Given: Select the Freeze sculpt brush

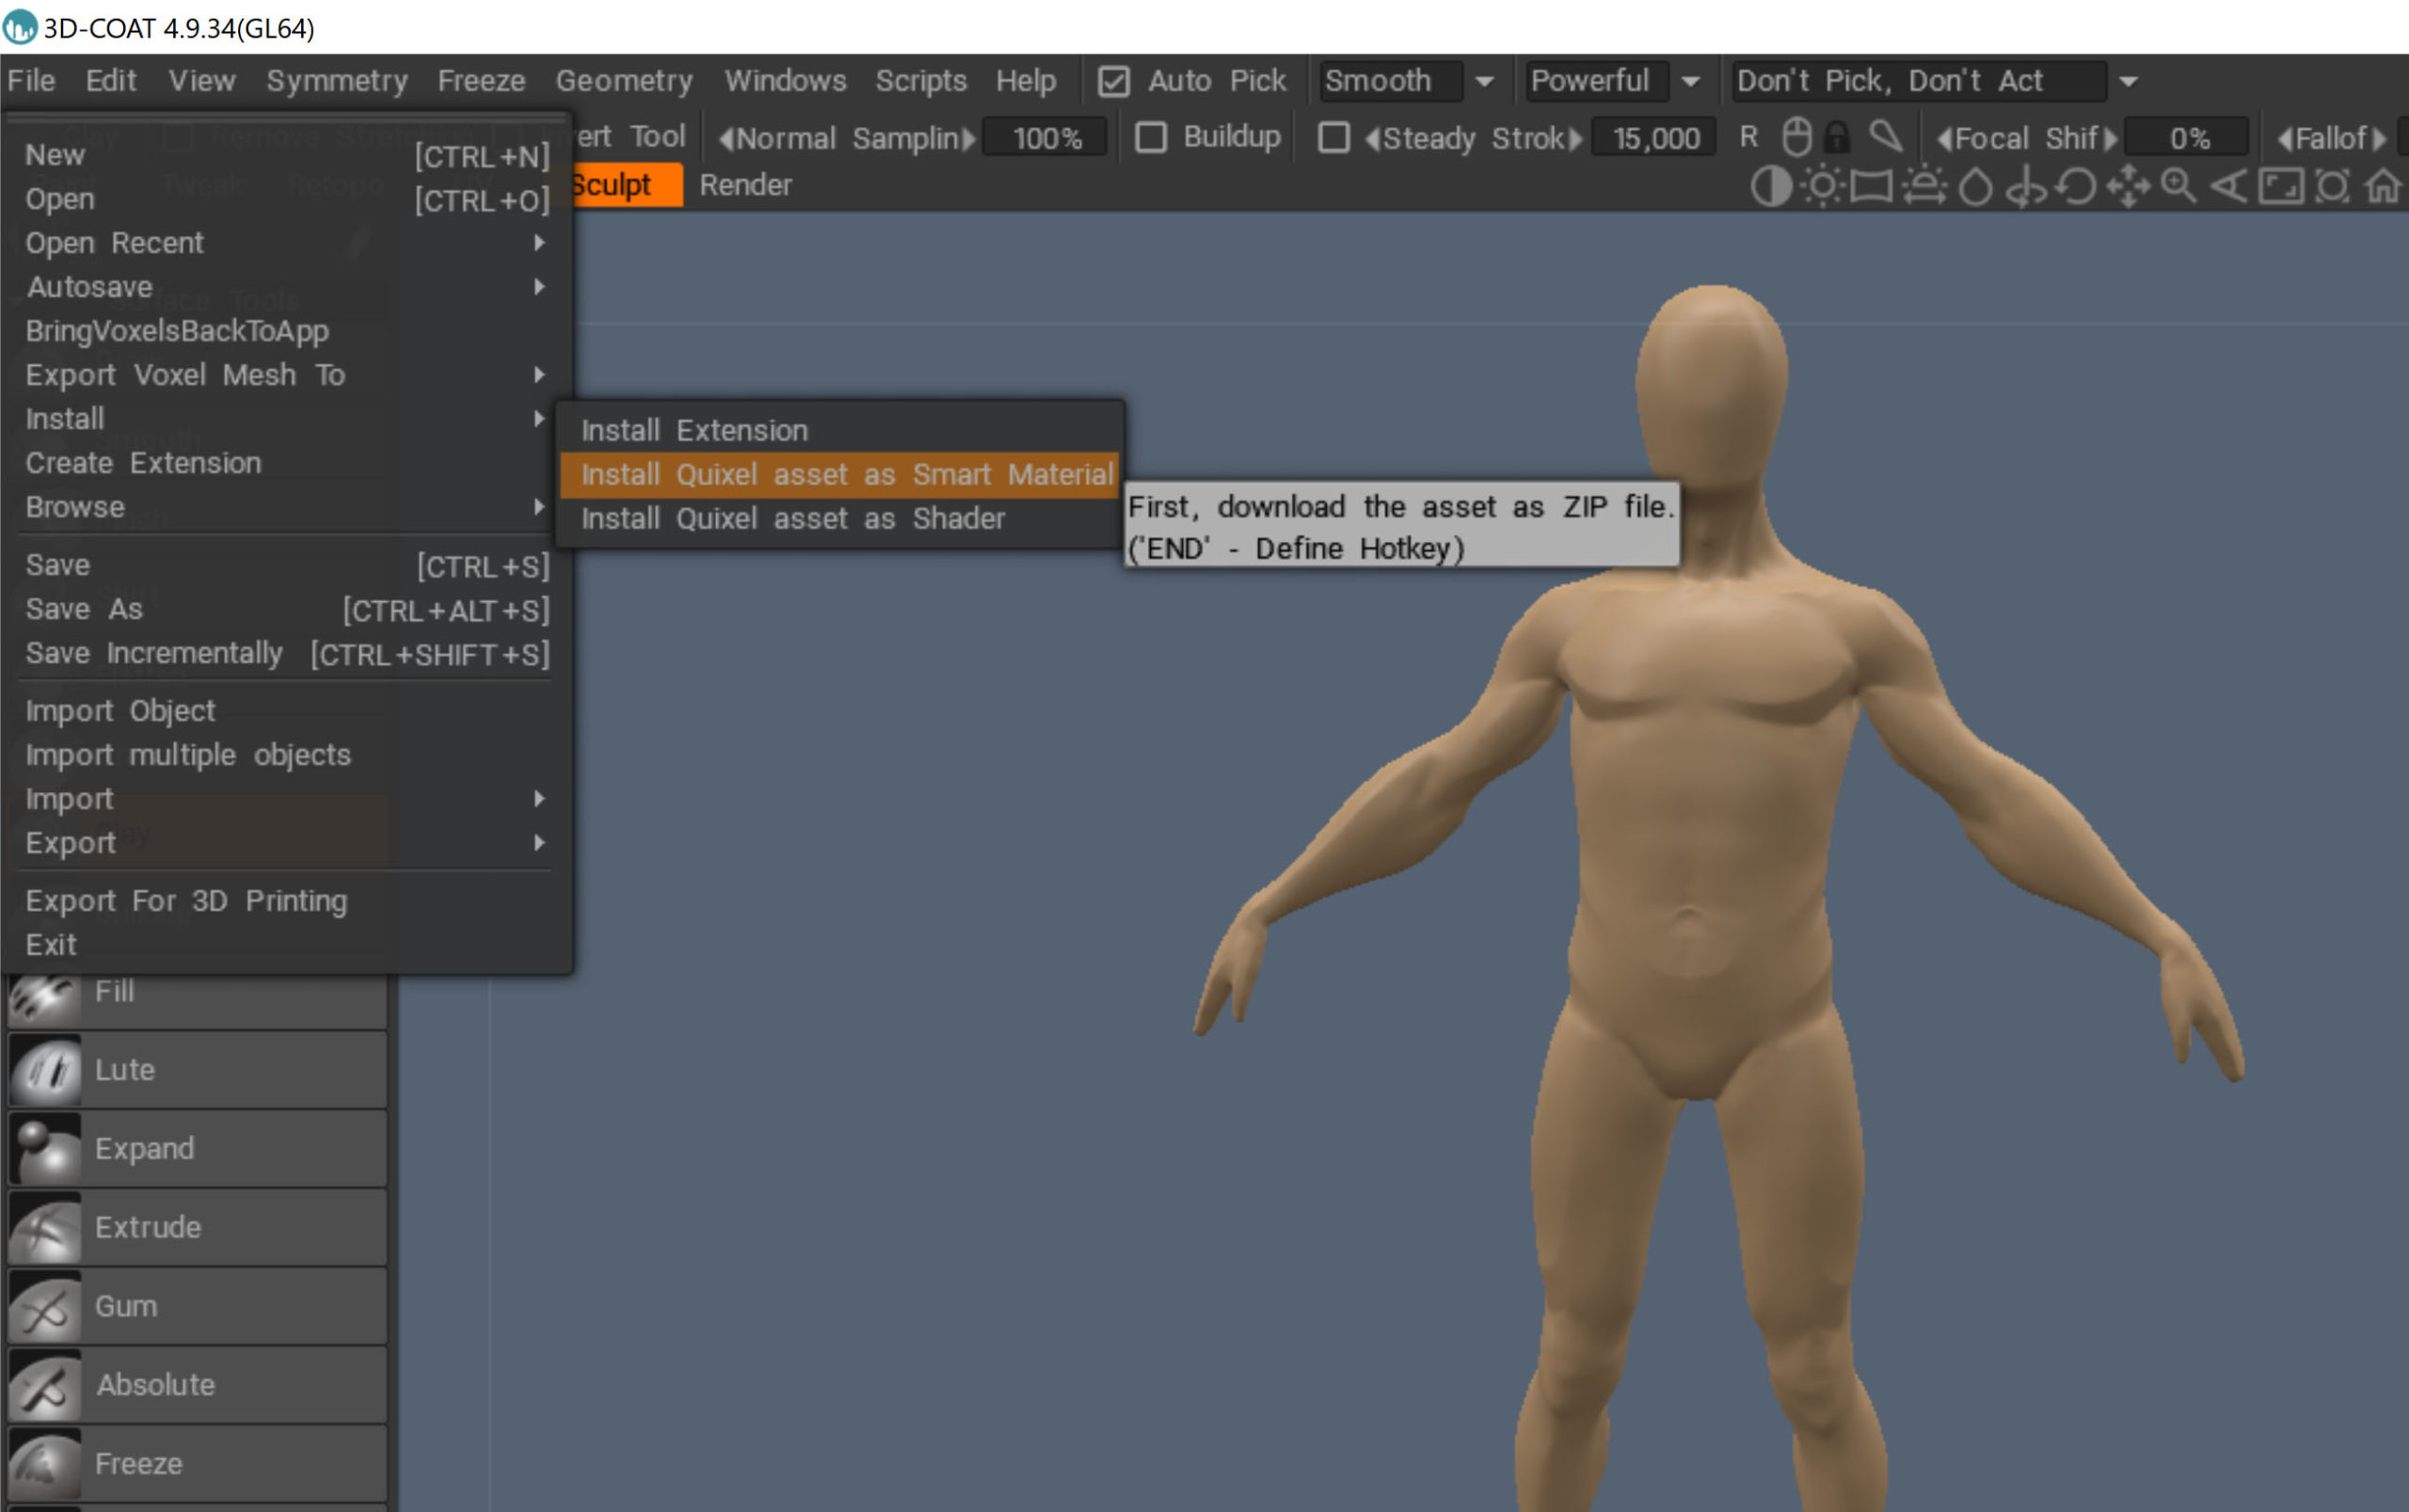Looking at the screenshot, I should pyautogui.click(x=197, y=1465).
